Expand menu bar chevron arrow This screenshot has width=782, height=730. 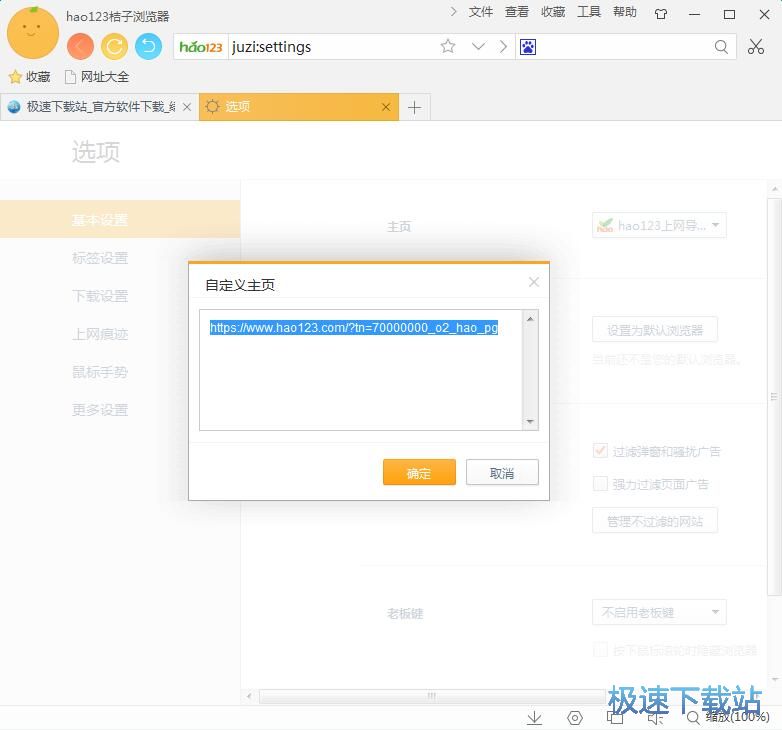click(453, 12)
